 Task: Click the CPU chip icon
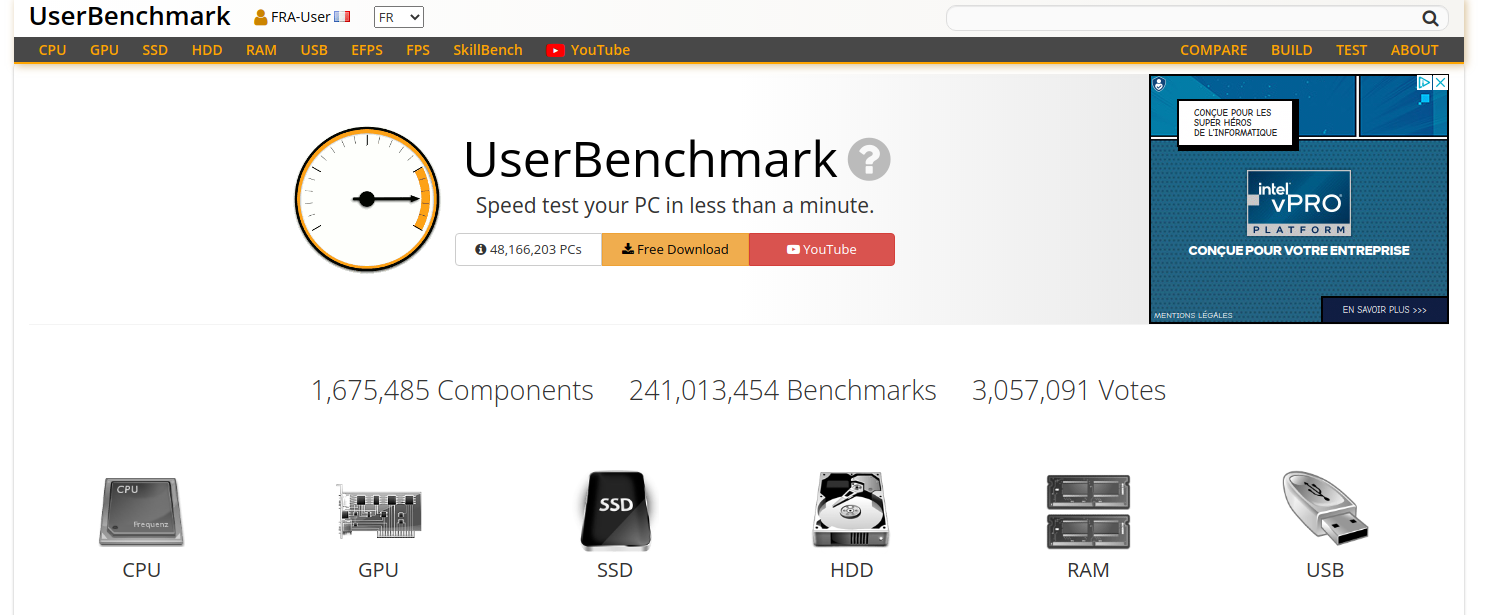pos(141,512)
